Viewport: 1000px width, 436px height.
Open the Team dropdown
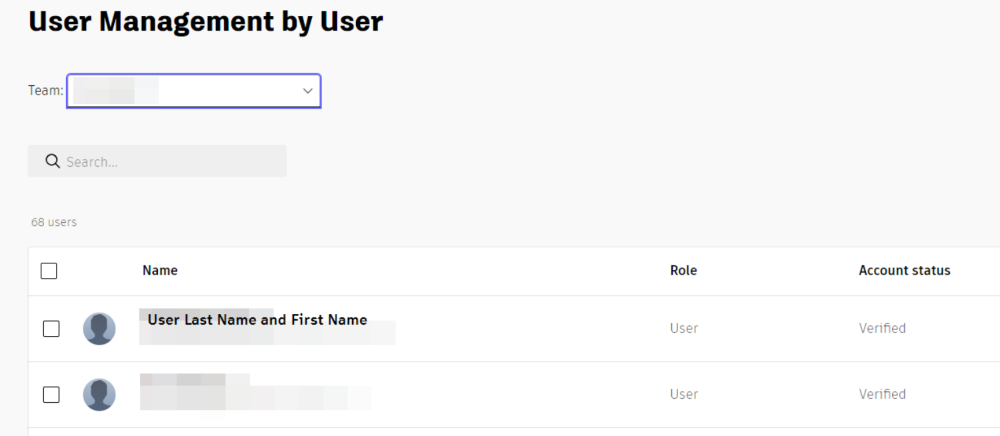point(193,91)
